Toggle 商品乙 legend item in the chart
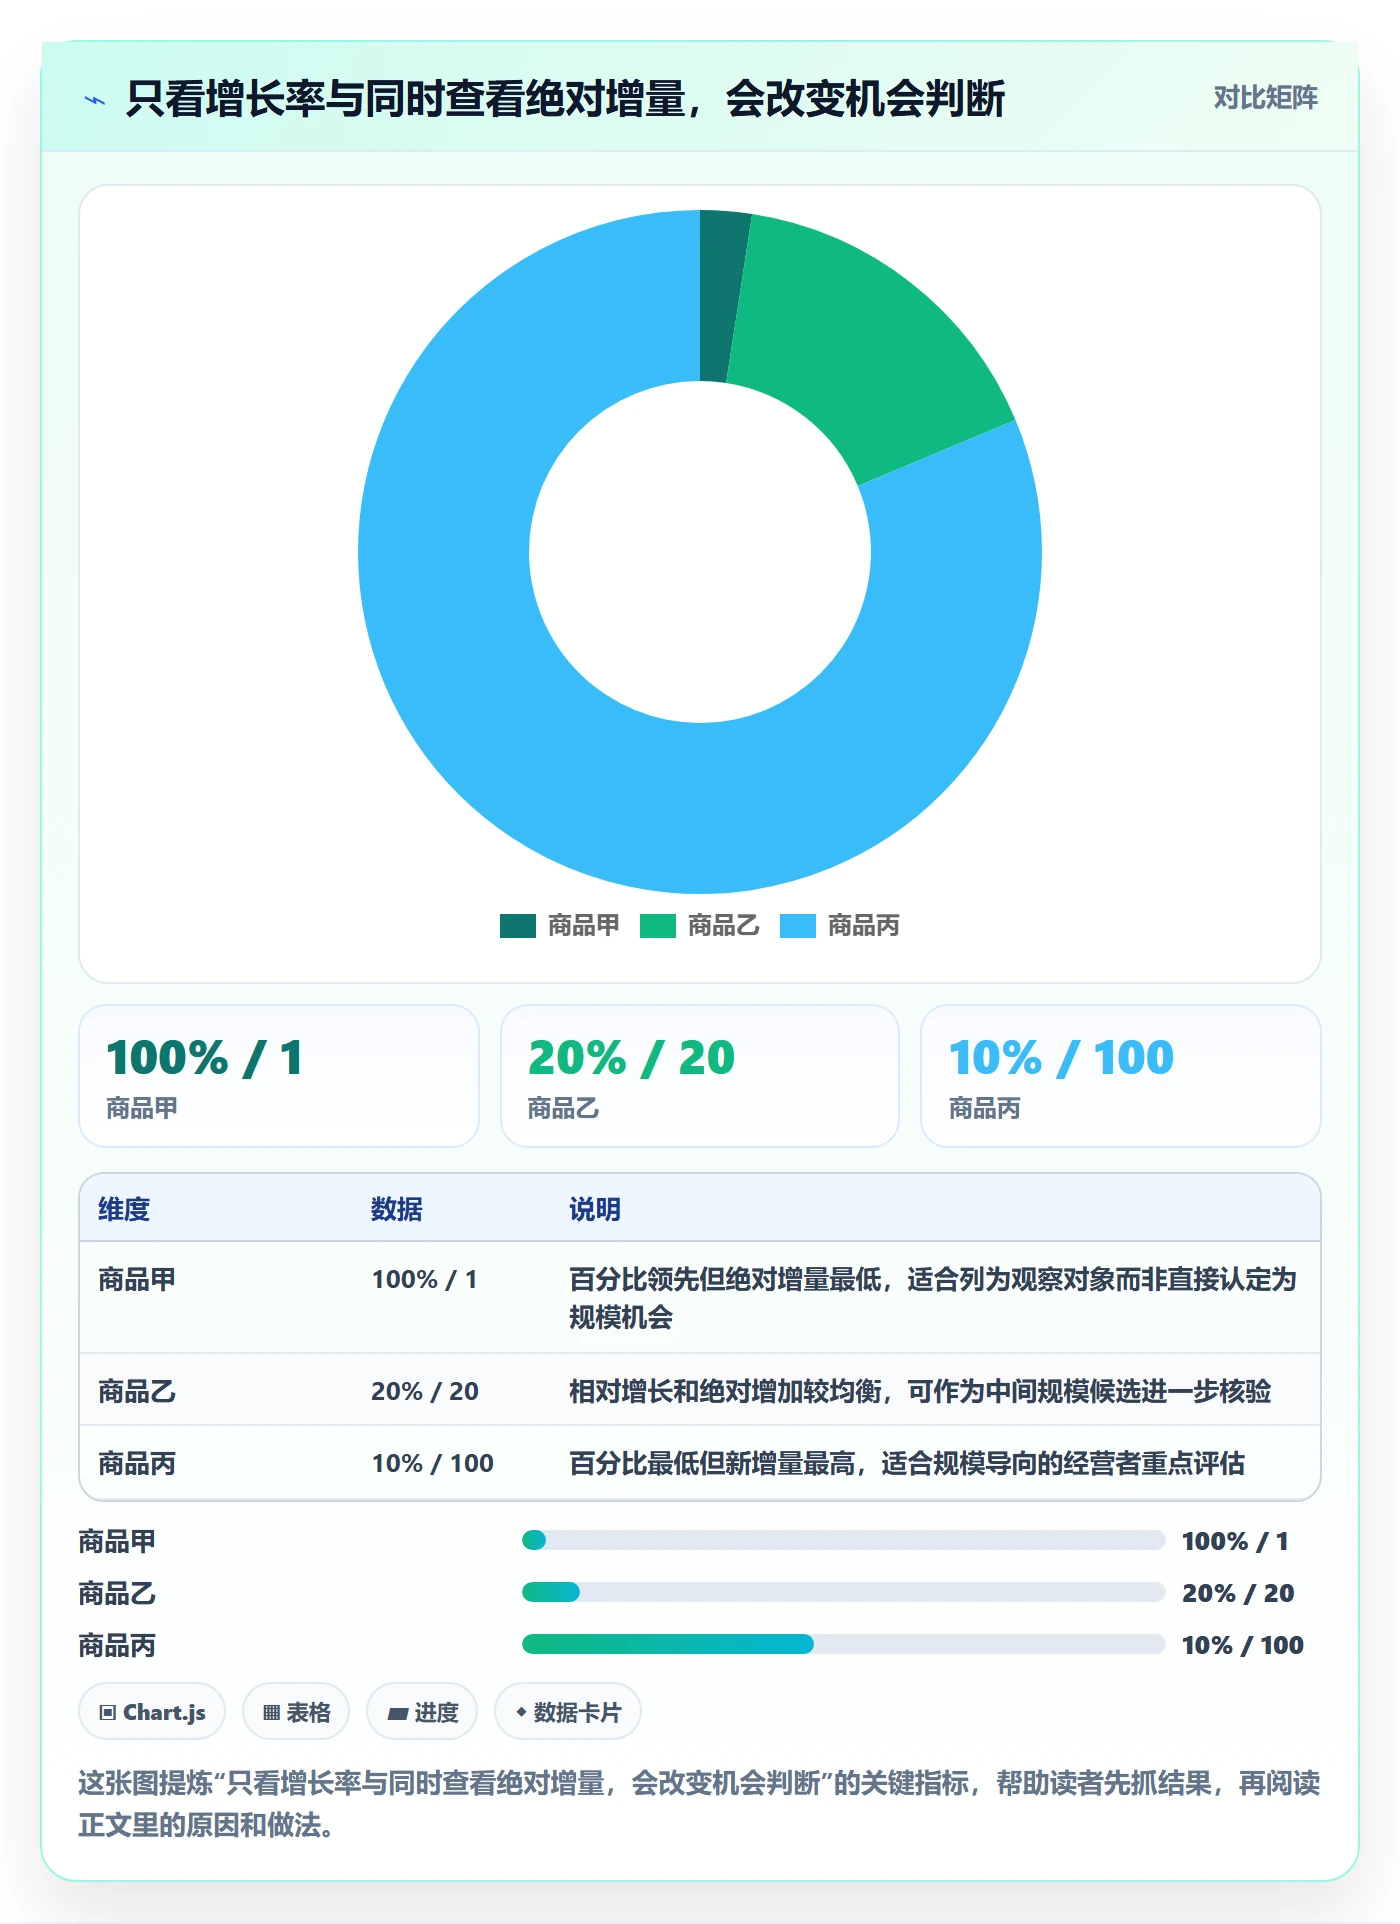This screenshot has height=1924, width=1400. 699,926
